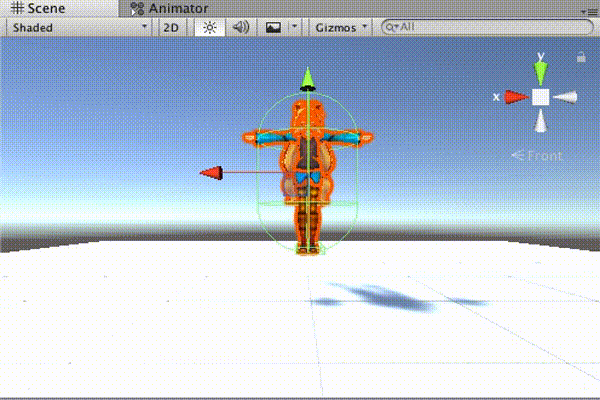The width and height of the screenshot is (600, 400).
Task: Open the image effects dropdown
Action: [x=279, y=27]
